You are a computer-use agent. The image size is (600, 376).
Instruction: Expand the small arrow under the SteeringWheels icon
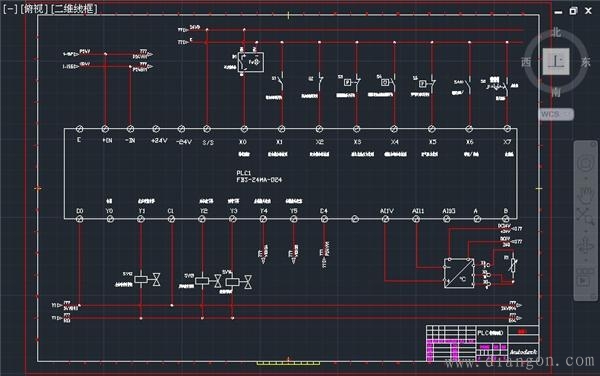pyautogui.click(x=585, y=178)
